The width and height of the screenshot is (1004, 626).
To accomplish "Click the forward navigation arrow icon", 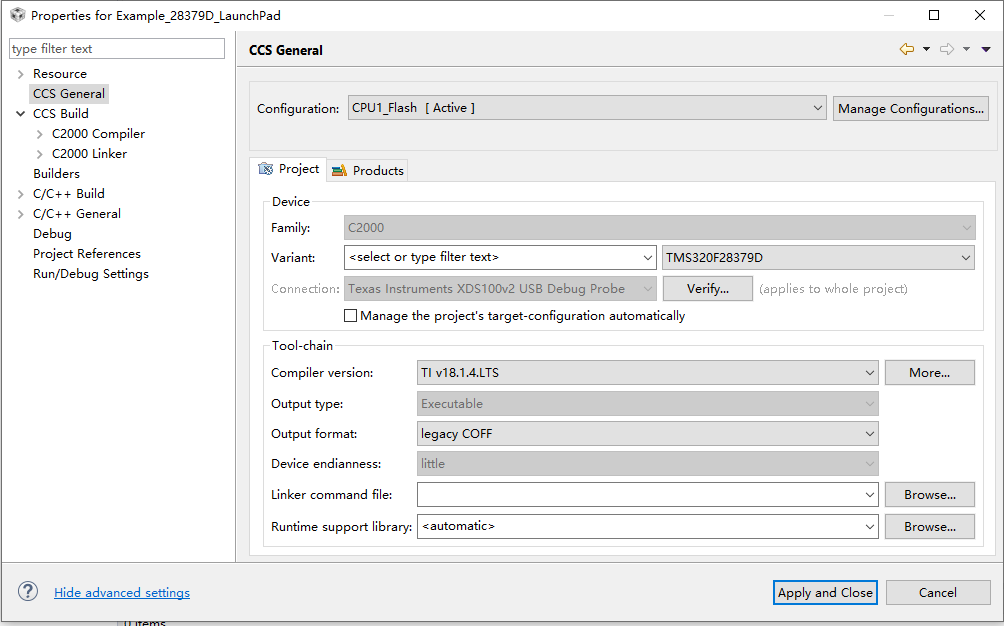I will click(x=947, y=49).
